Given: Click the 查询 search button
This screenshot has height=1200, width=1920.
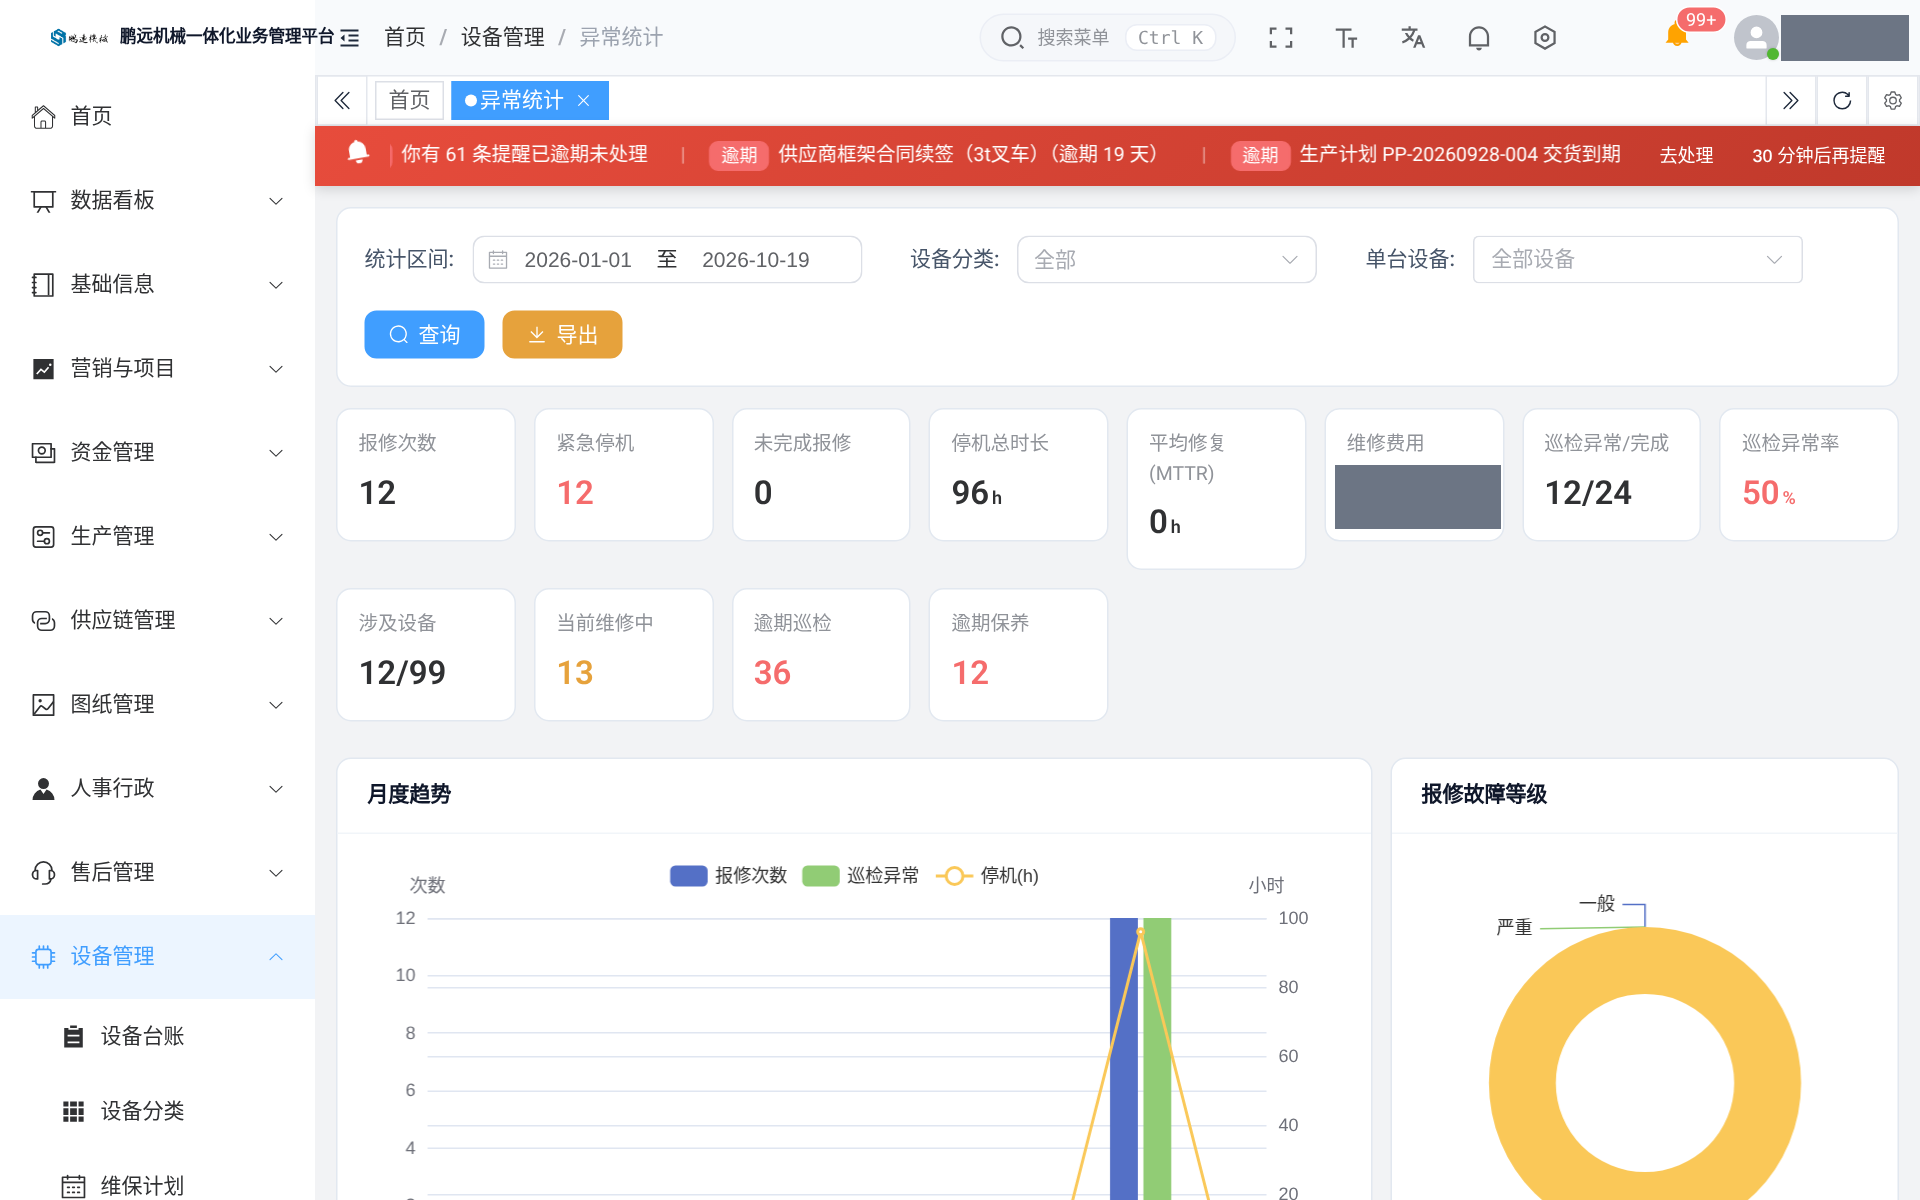Looking at the screenshot, I should click(x=424, y=334).
